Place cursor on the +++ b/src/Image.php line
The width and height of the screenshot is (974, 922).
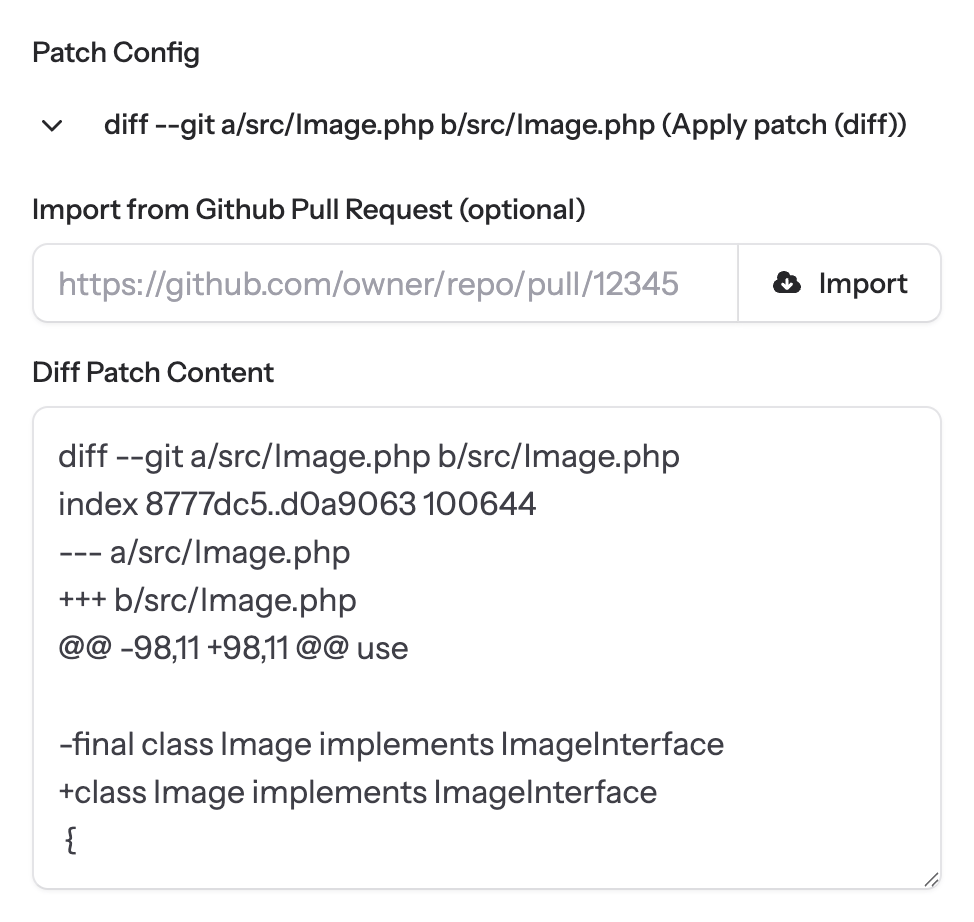(x=207, y=600)
